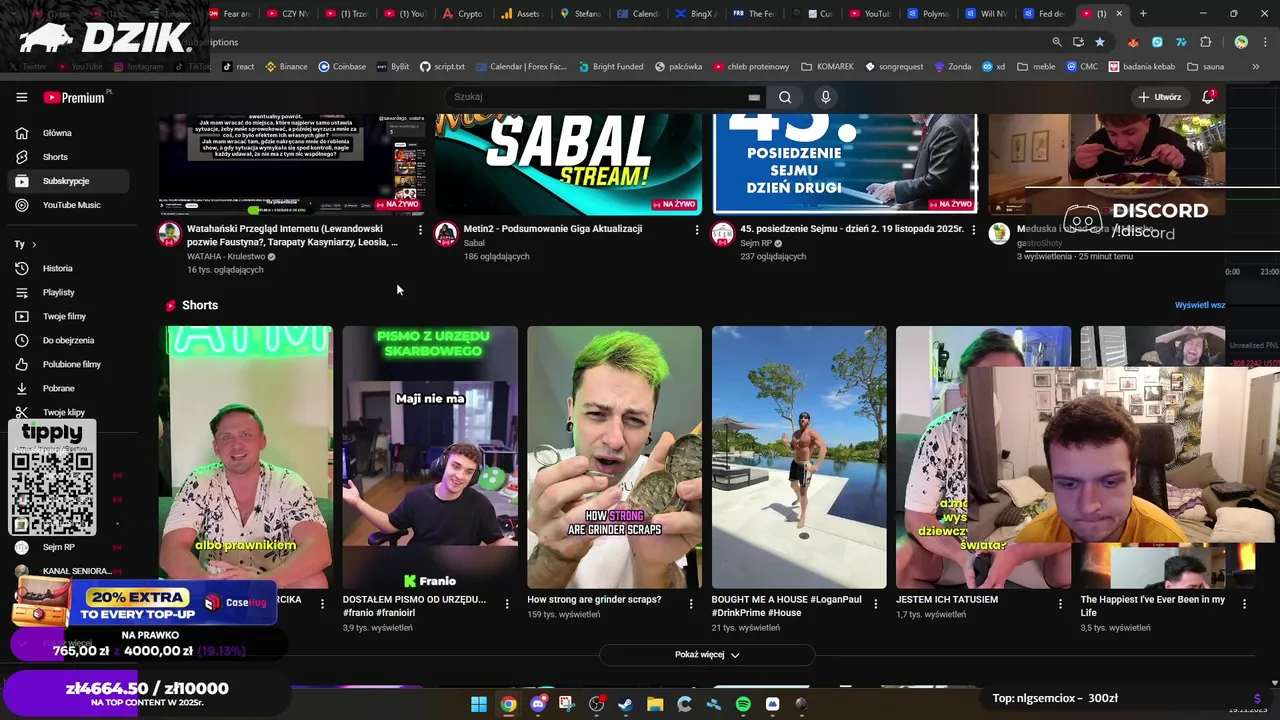Screen dimensions: 1280x720
Task: Switch to the 'Fed de' browser tab
Action: click(1045, 14)
